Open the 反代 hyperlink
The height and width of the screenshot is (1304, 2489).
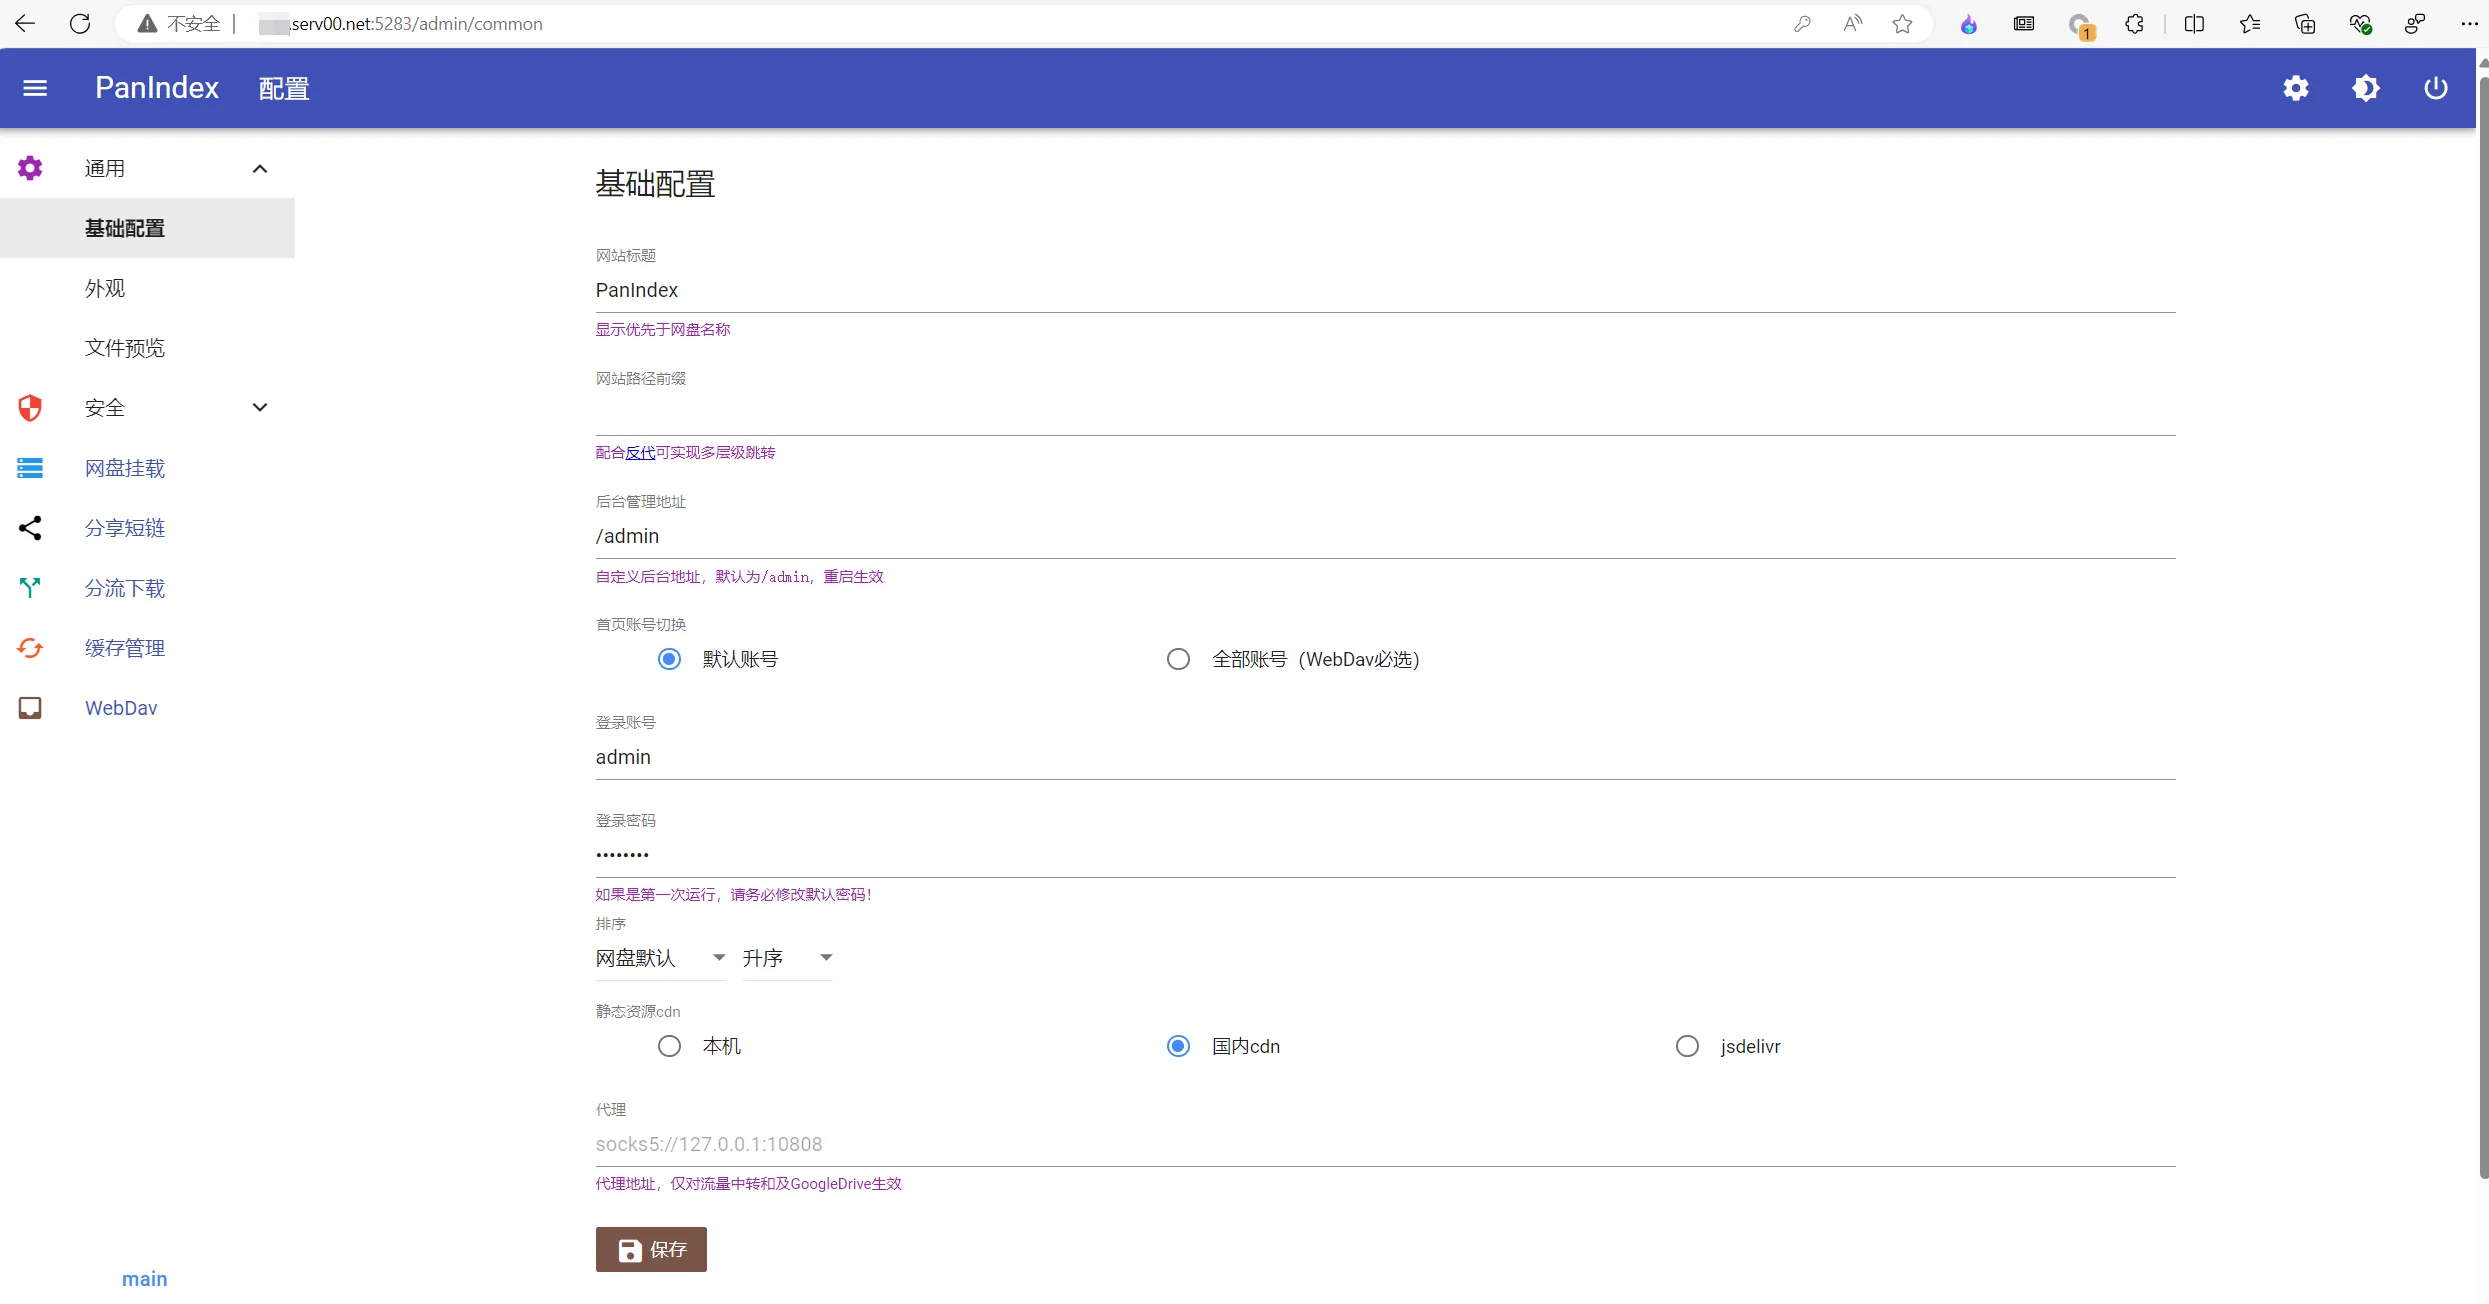pos(640,452)
